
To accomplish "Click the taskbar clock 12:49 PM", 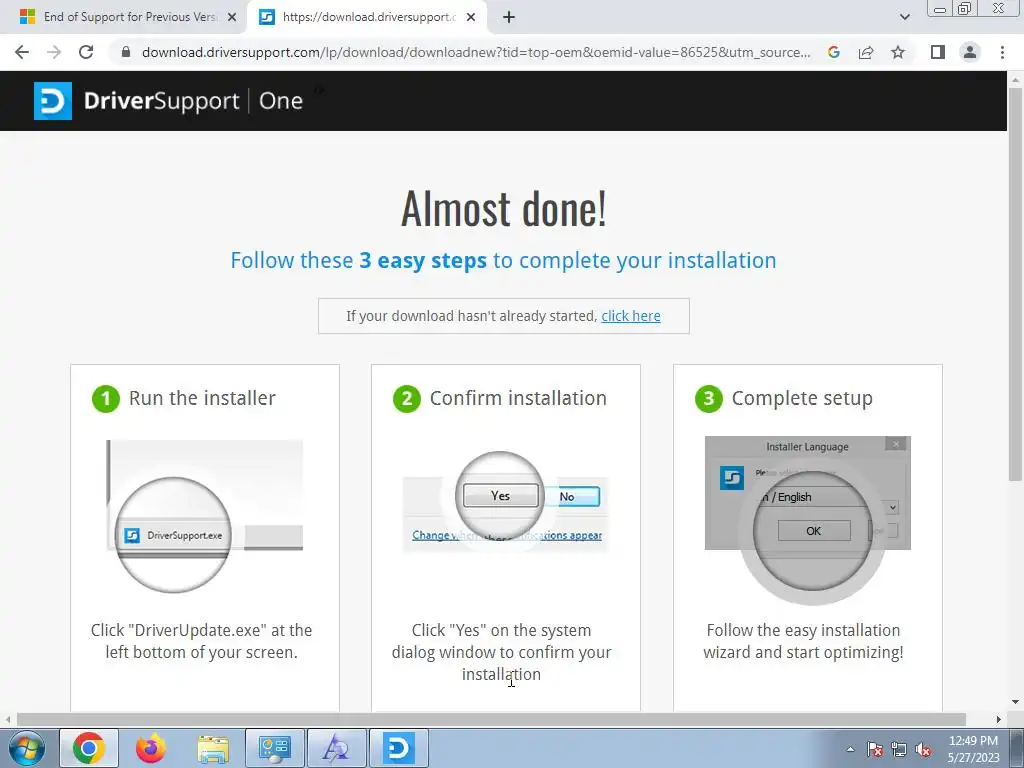I will click(x=973, y=749).
